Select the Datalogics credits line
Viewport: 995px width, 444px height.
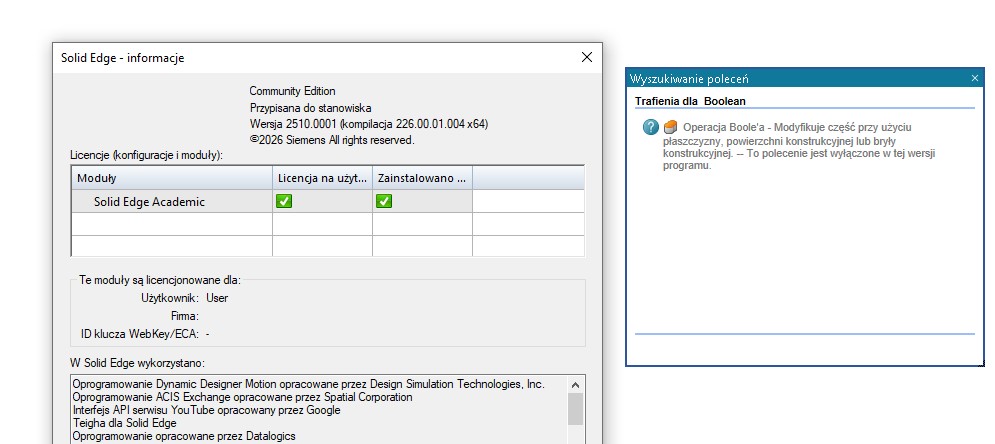point(184,436)
